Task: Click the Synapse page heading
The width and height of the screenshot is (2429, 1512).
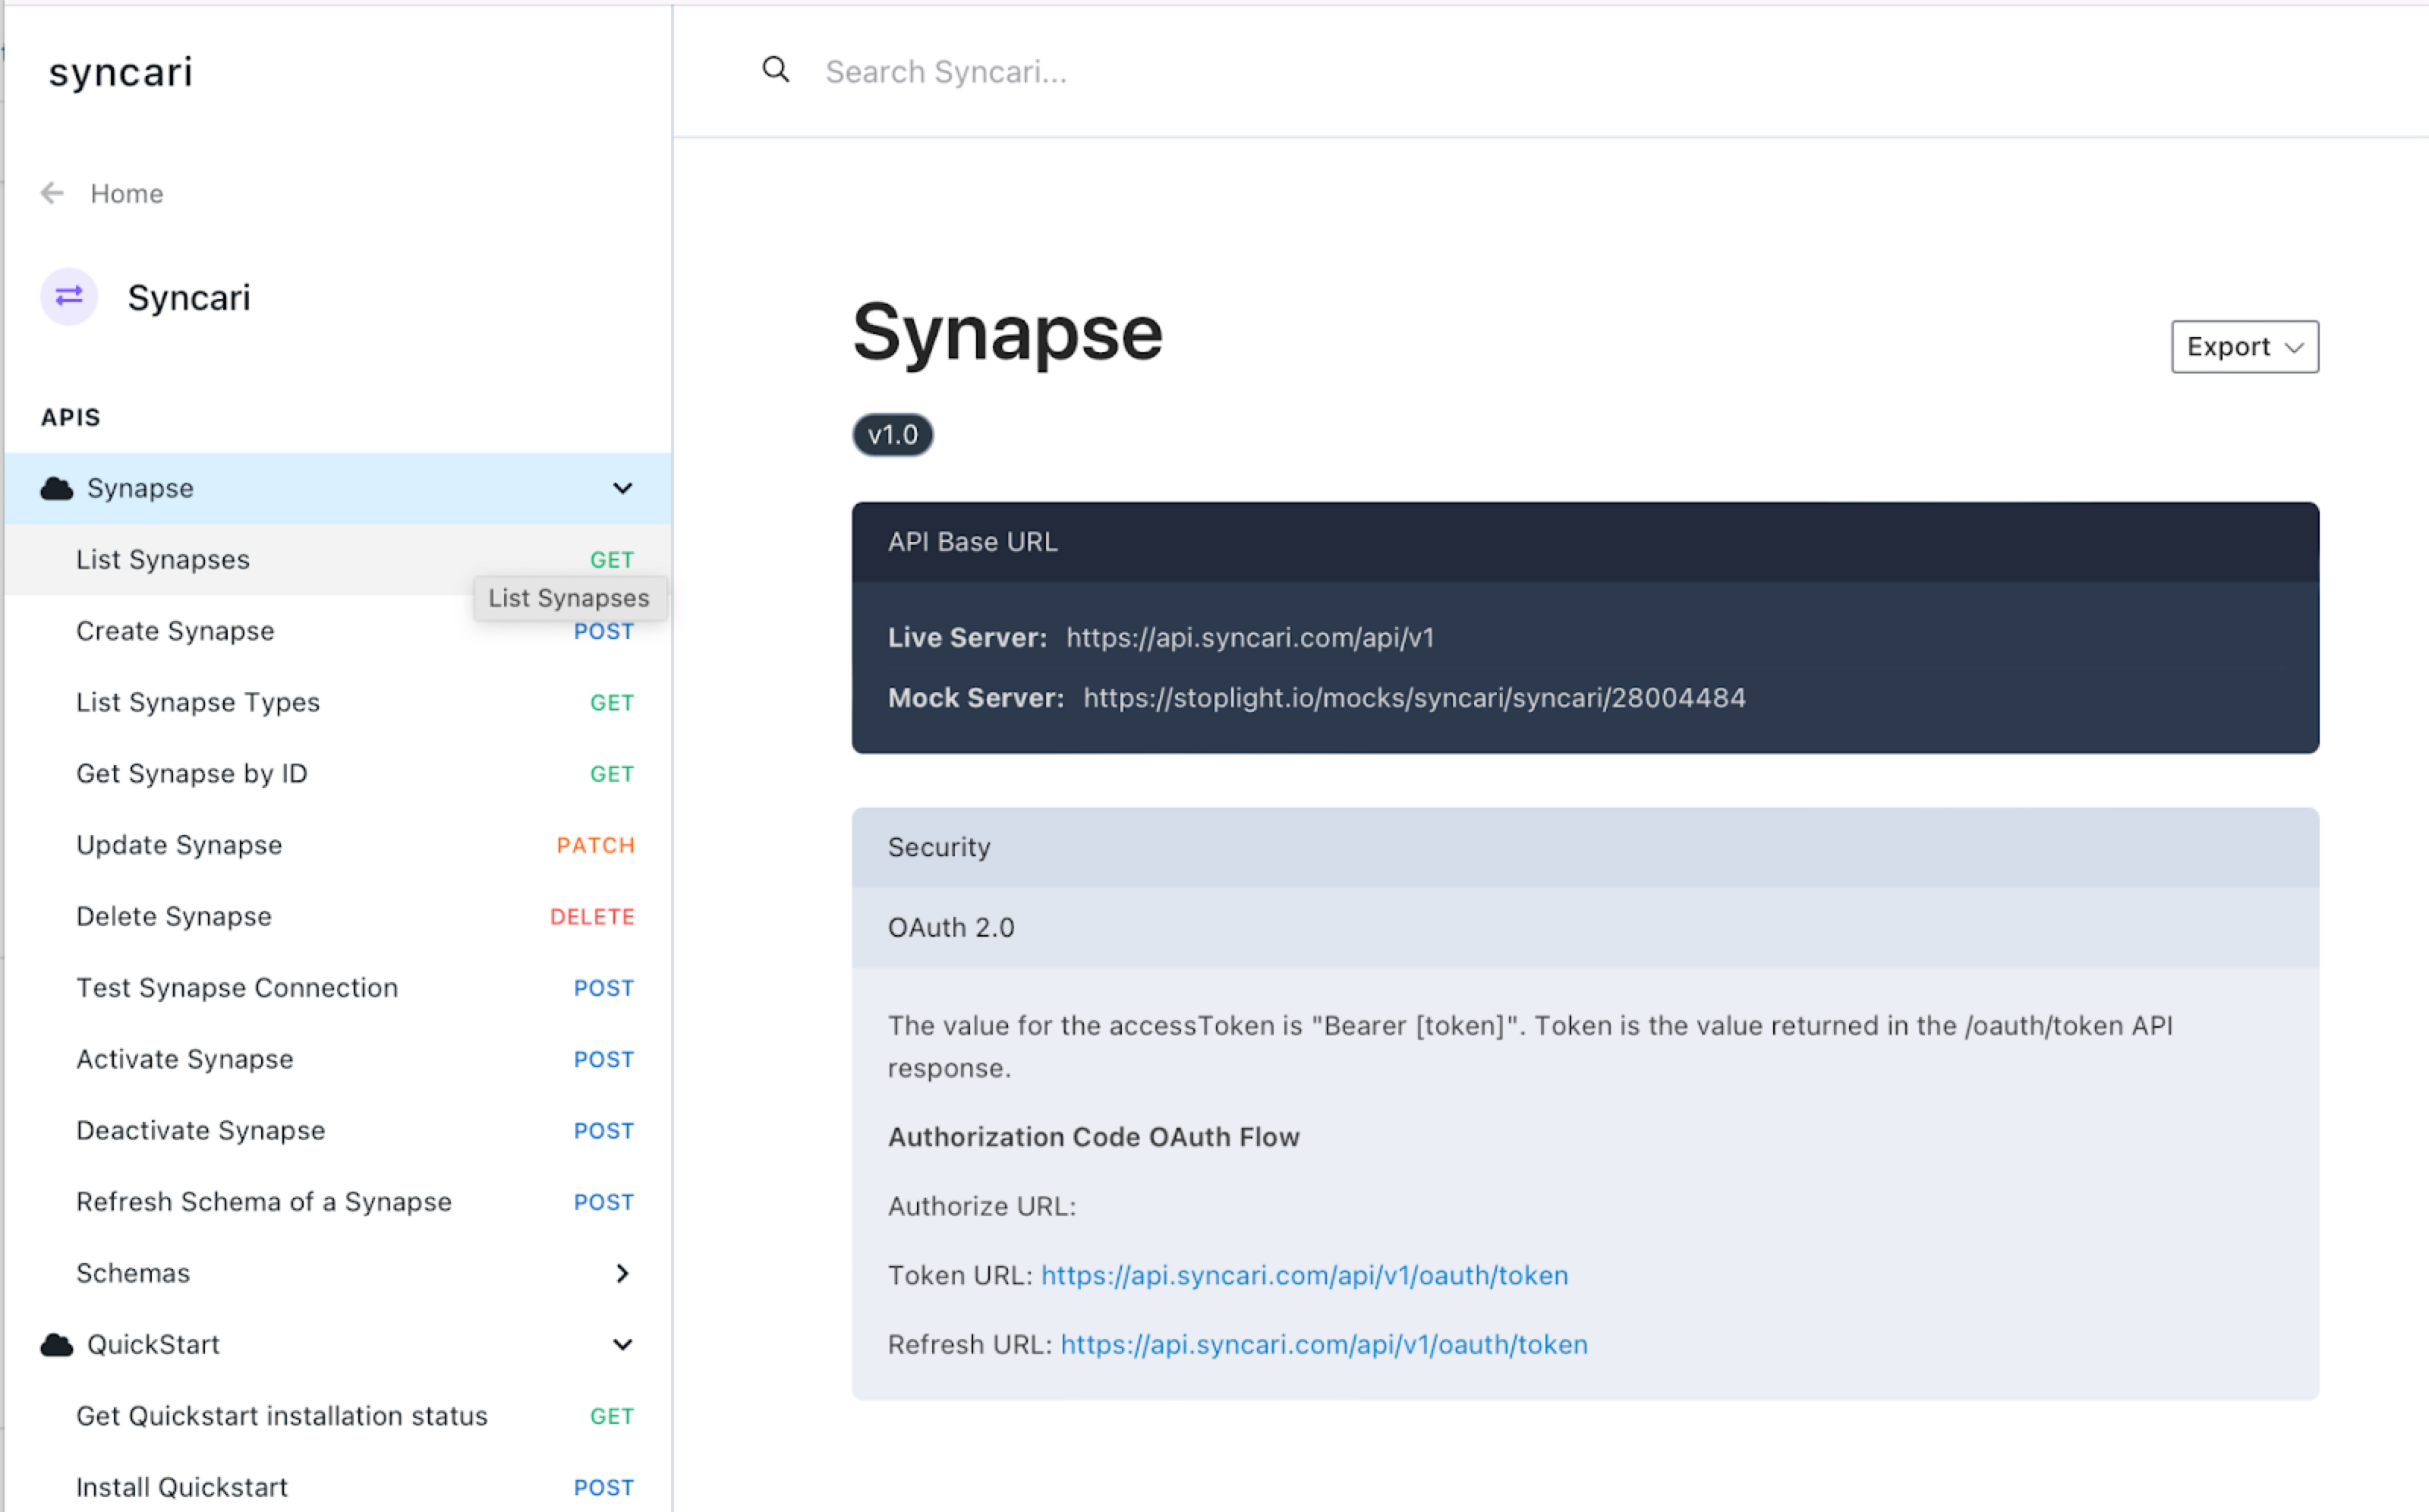Action: click(1007, 334)
